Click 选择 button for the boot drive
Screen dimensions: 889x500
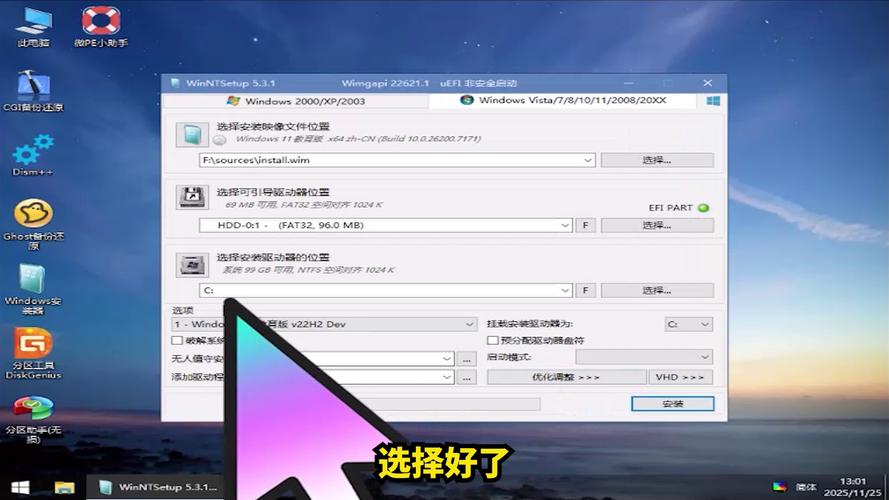click(657, 225)
